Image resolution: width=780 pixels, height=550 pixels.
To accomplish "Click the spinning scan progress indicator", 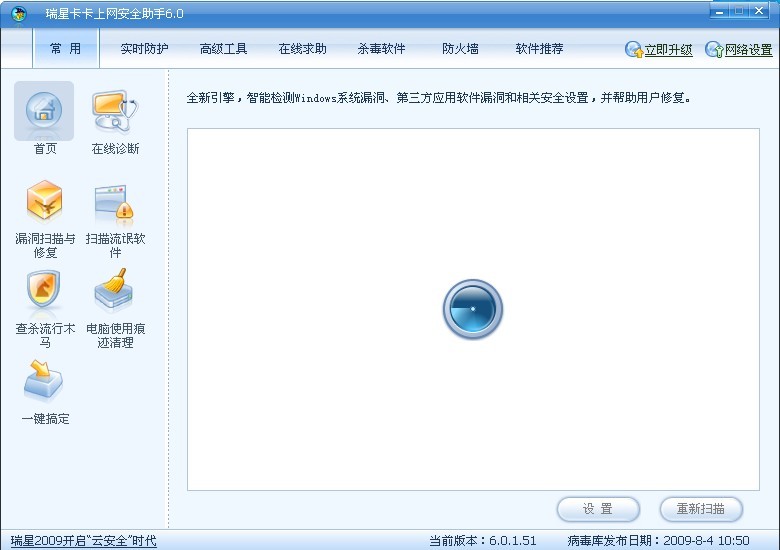I will pos(473,309).
